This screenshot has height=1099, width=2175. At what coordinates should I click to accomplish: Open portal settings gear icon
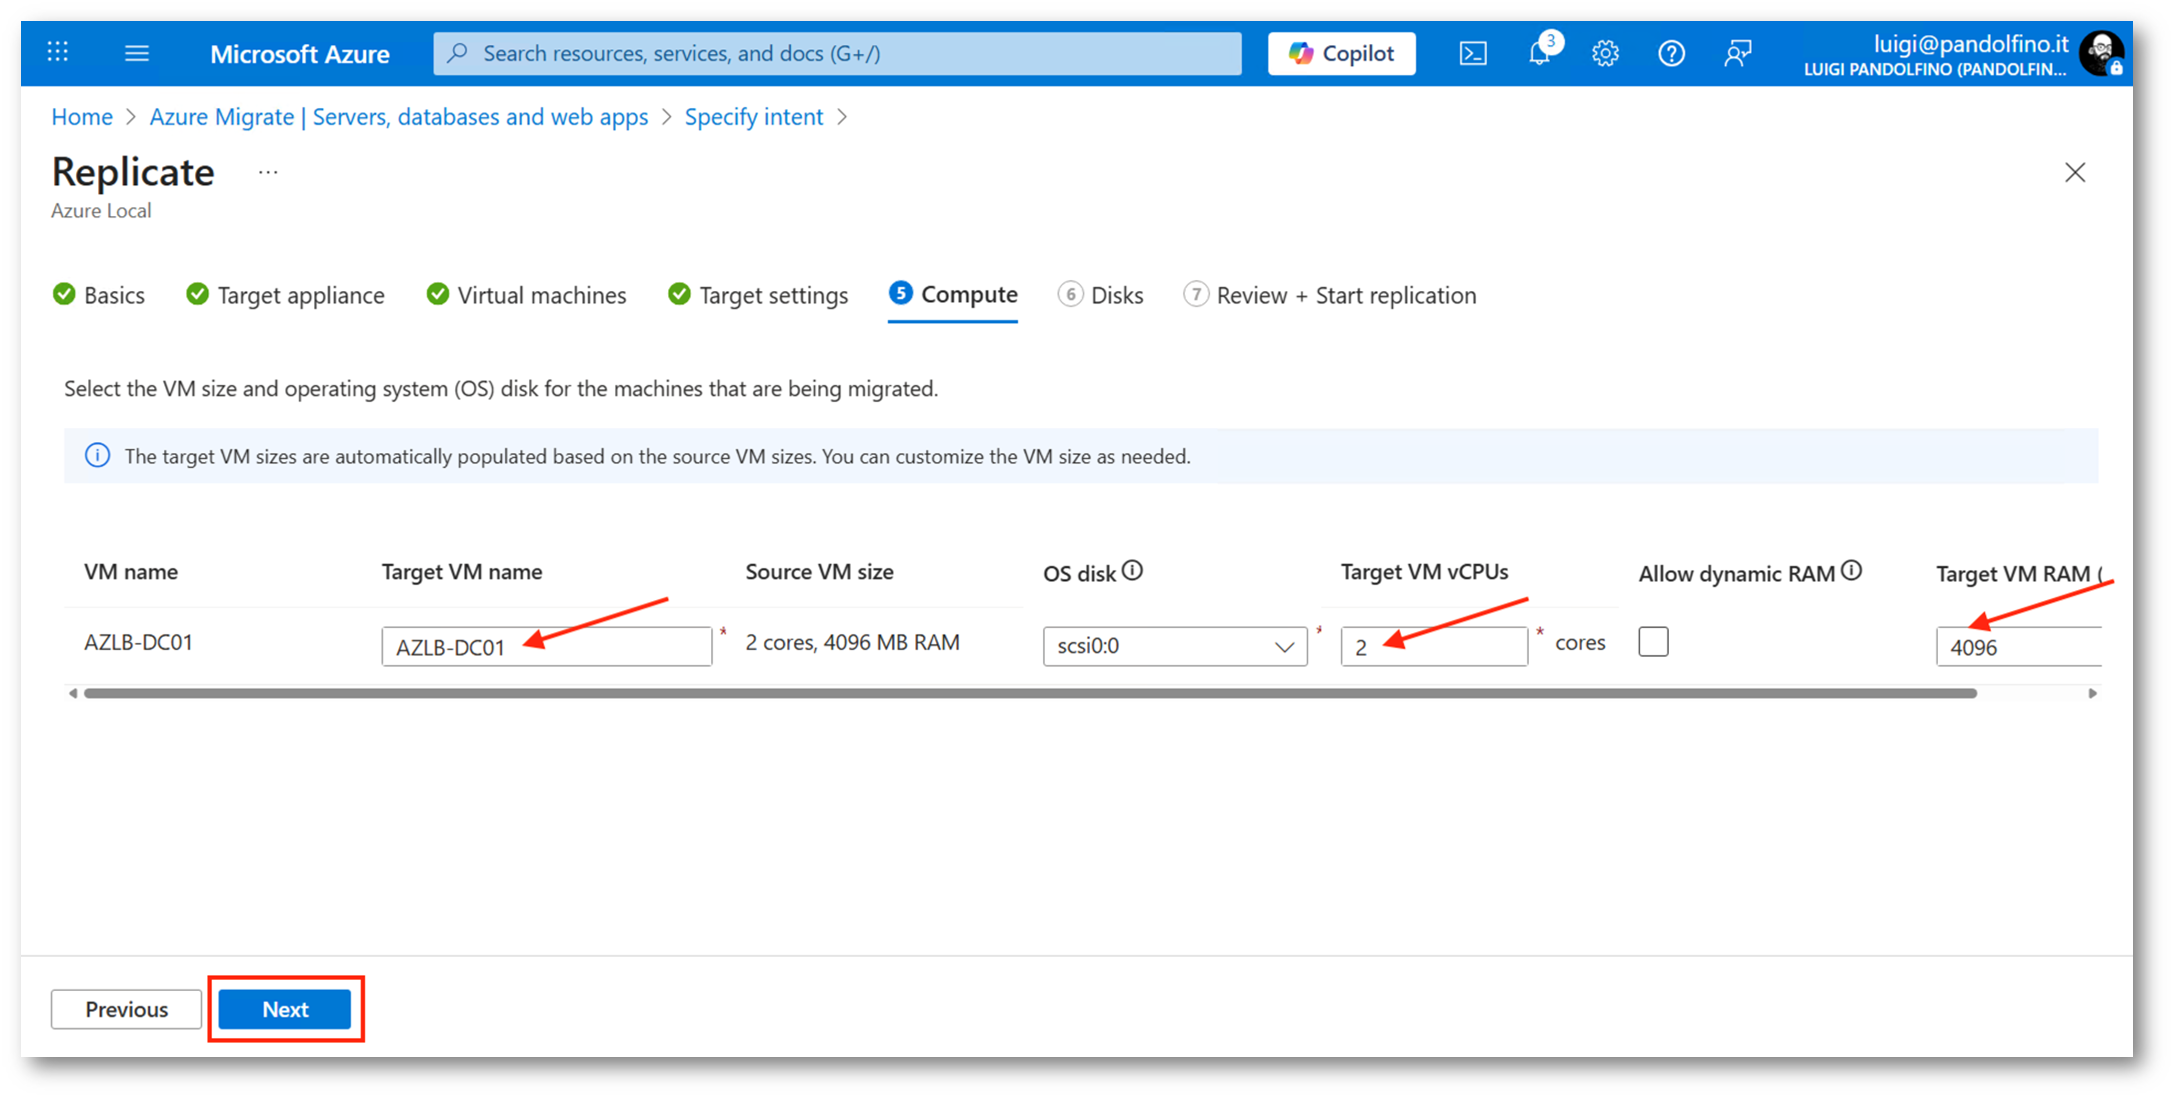(x=1605, y=53)
